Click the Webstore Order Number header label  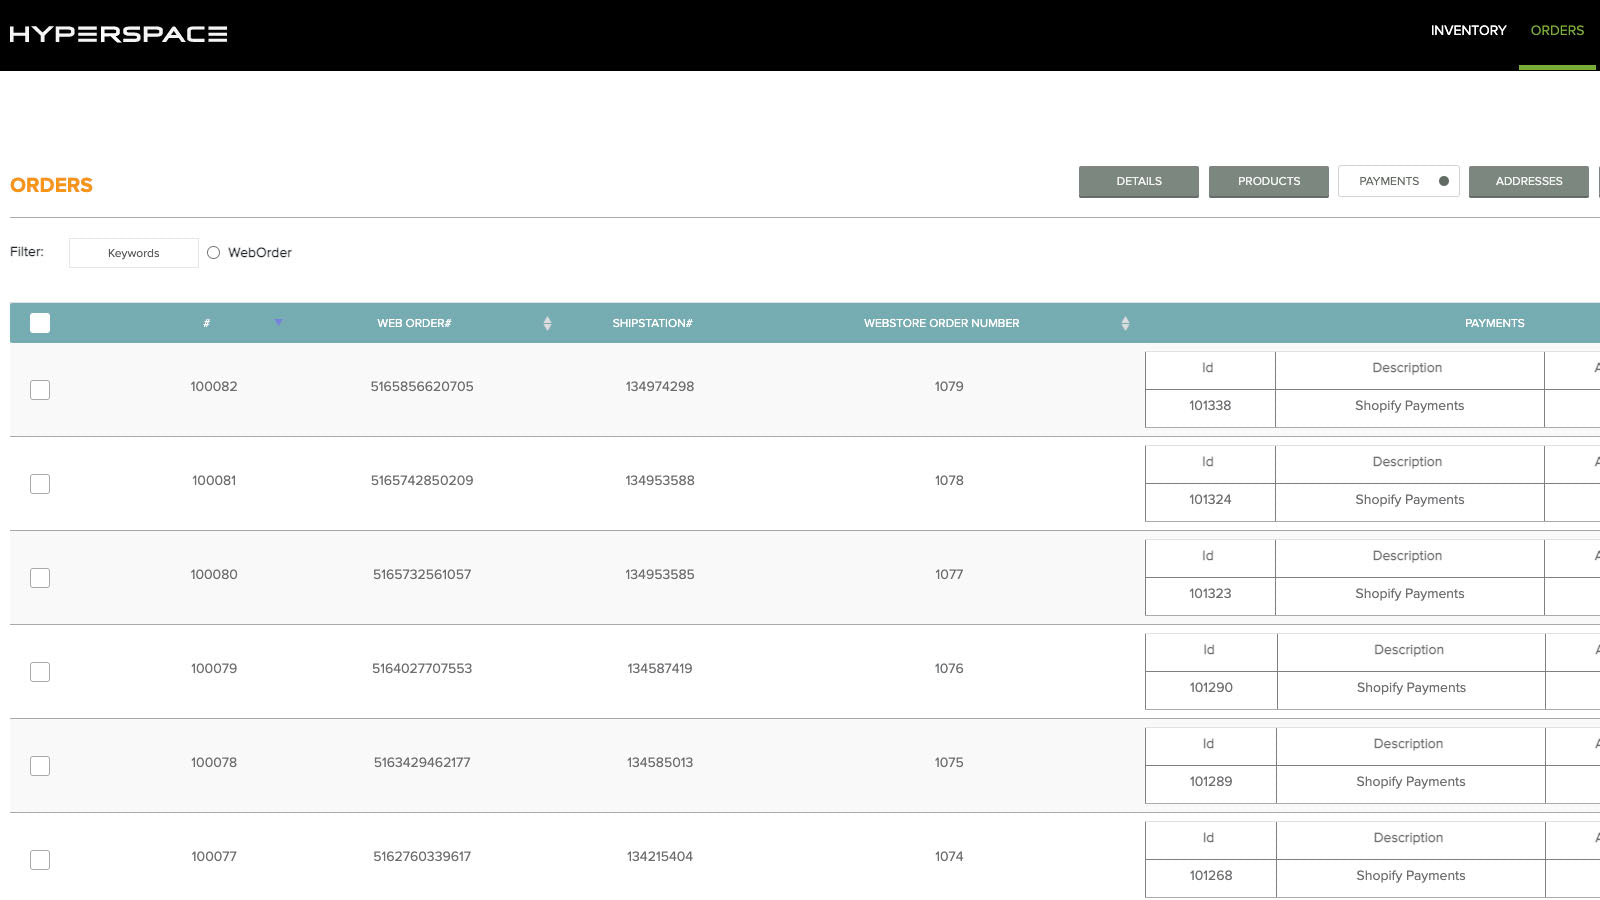tap(942, 323)
